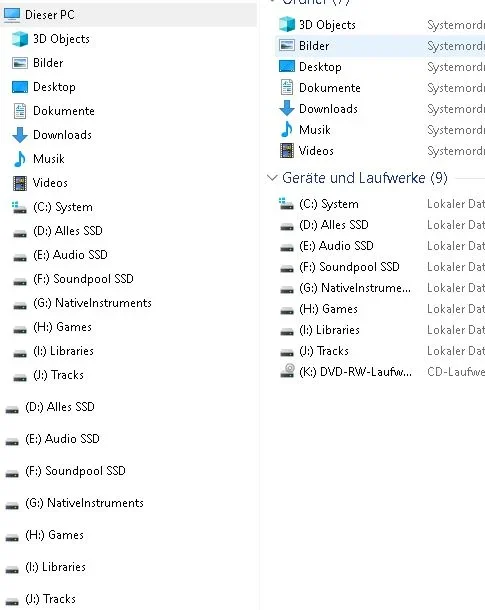Open 3D Objects icon in navigation pane

pyautogui.click(x=20, y=39)
